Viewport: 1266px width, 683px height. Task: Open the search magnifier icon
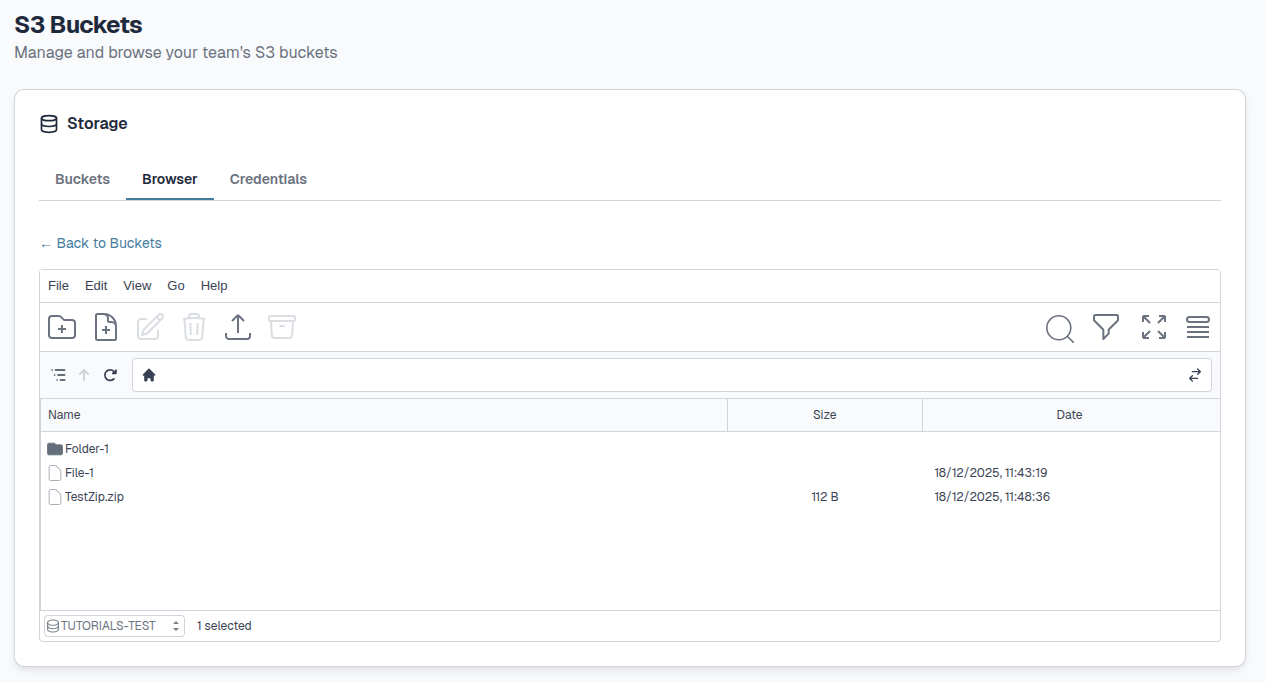(x=1059, y=328)
